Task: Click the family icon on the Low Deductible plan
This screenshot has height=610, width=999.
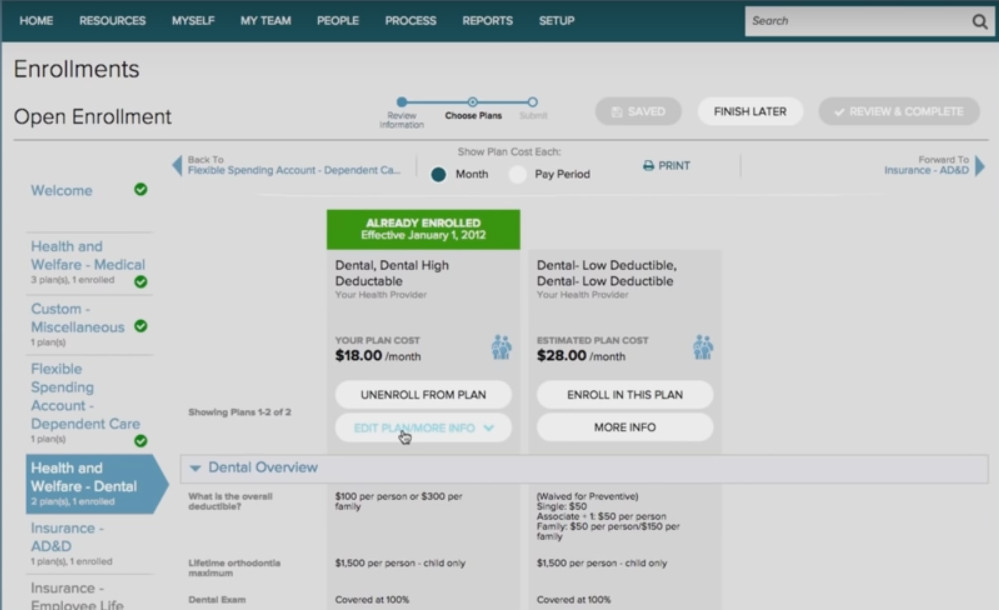Action: 703,345
